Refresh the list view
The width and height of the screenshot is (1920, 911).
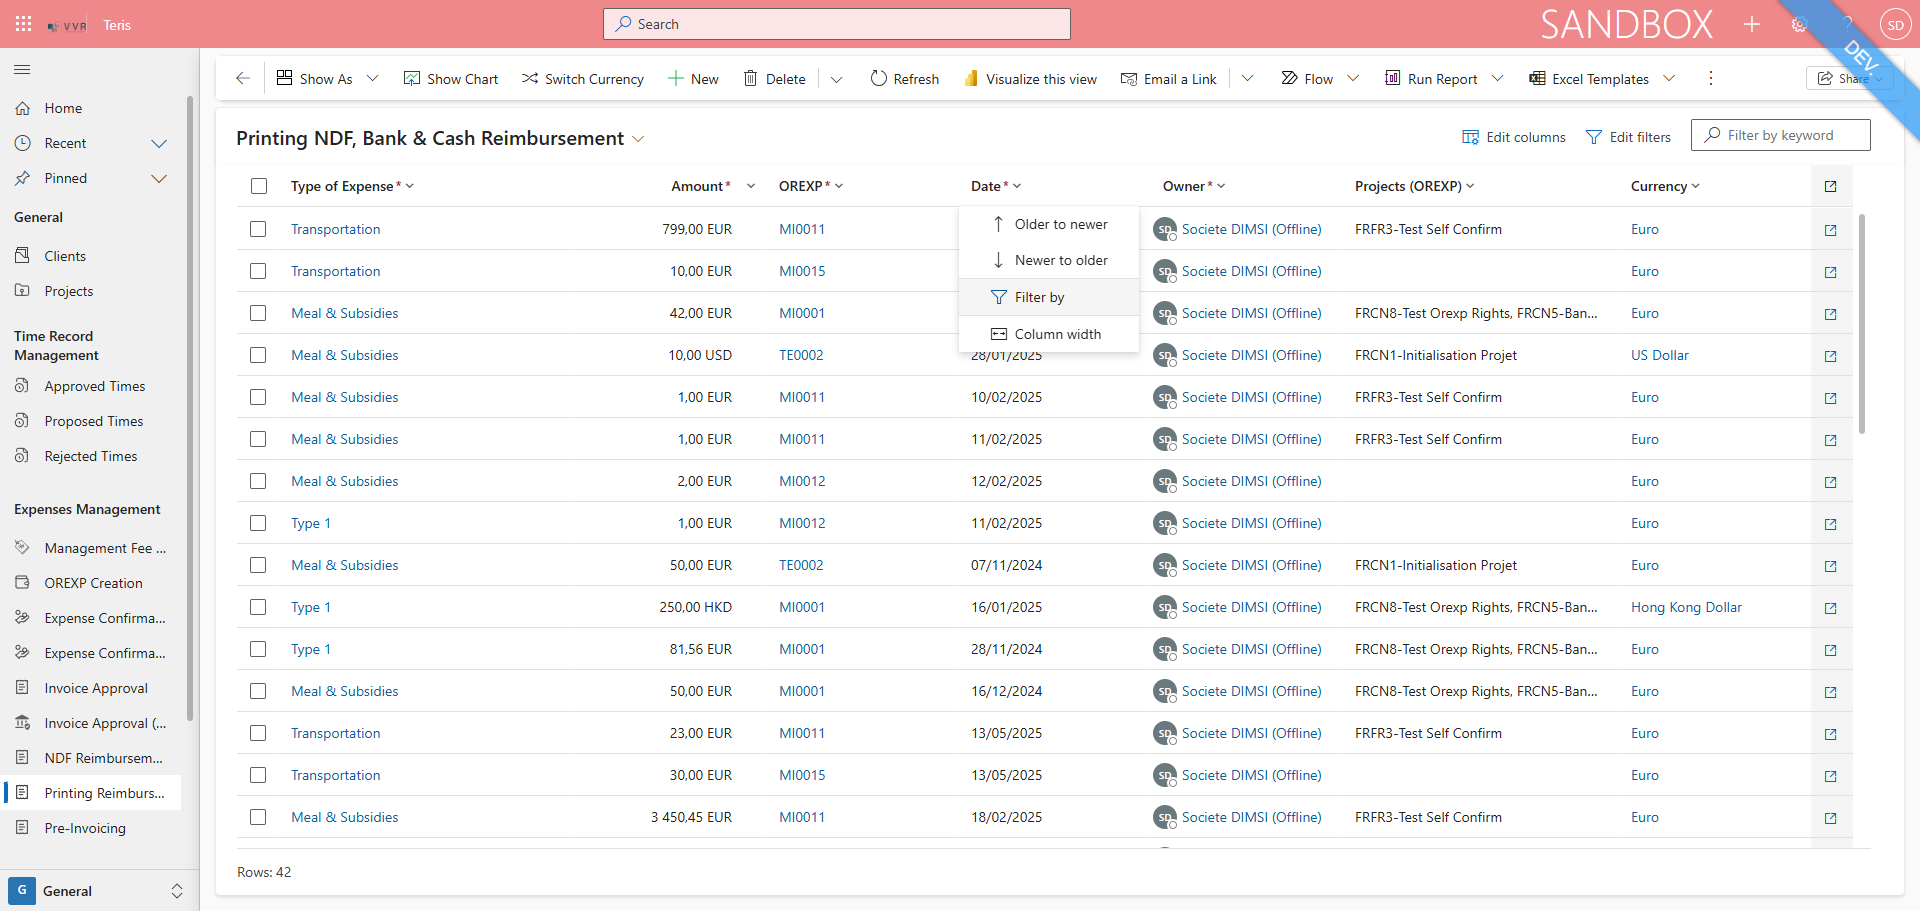pos(905,79)
